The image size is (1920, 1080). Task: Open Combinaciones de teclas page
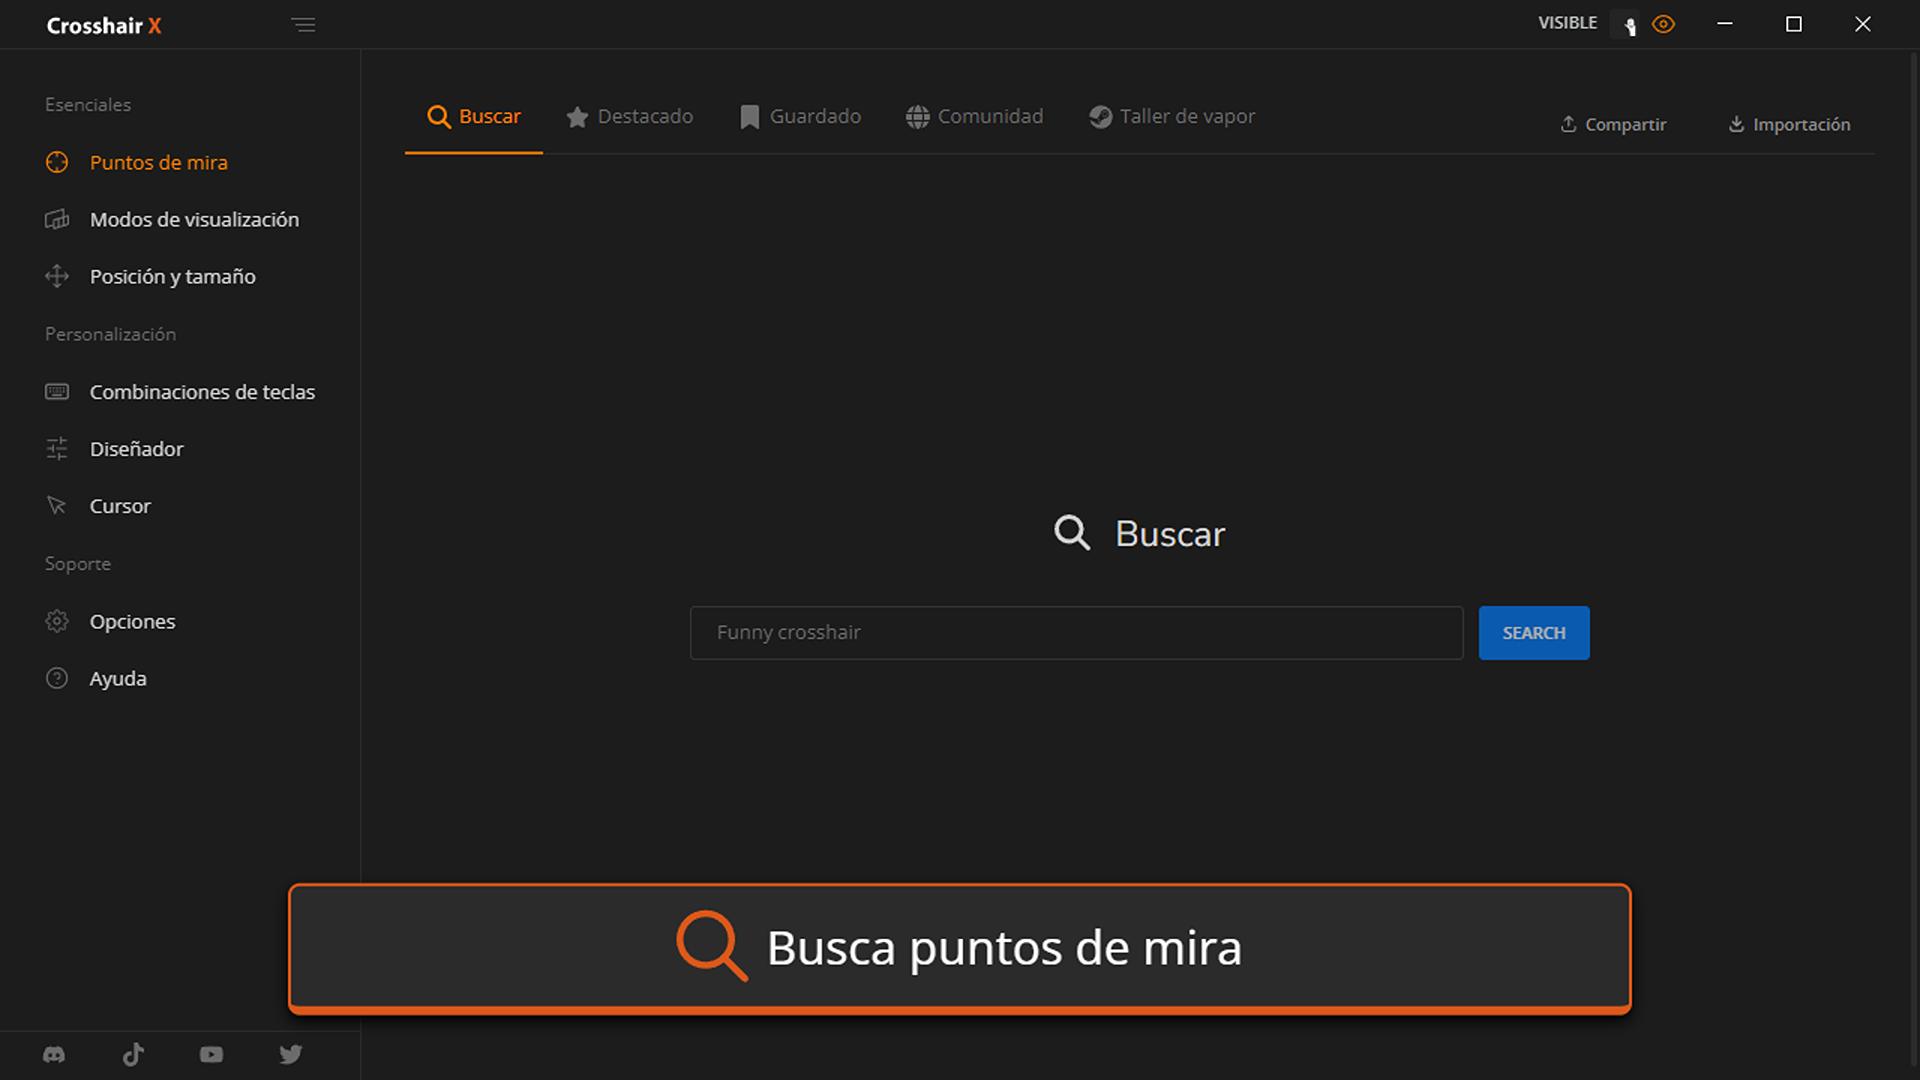pyautogui.click(x=180, y=391)
